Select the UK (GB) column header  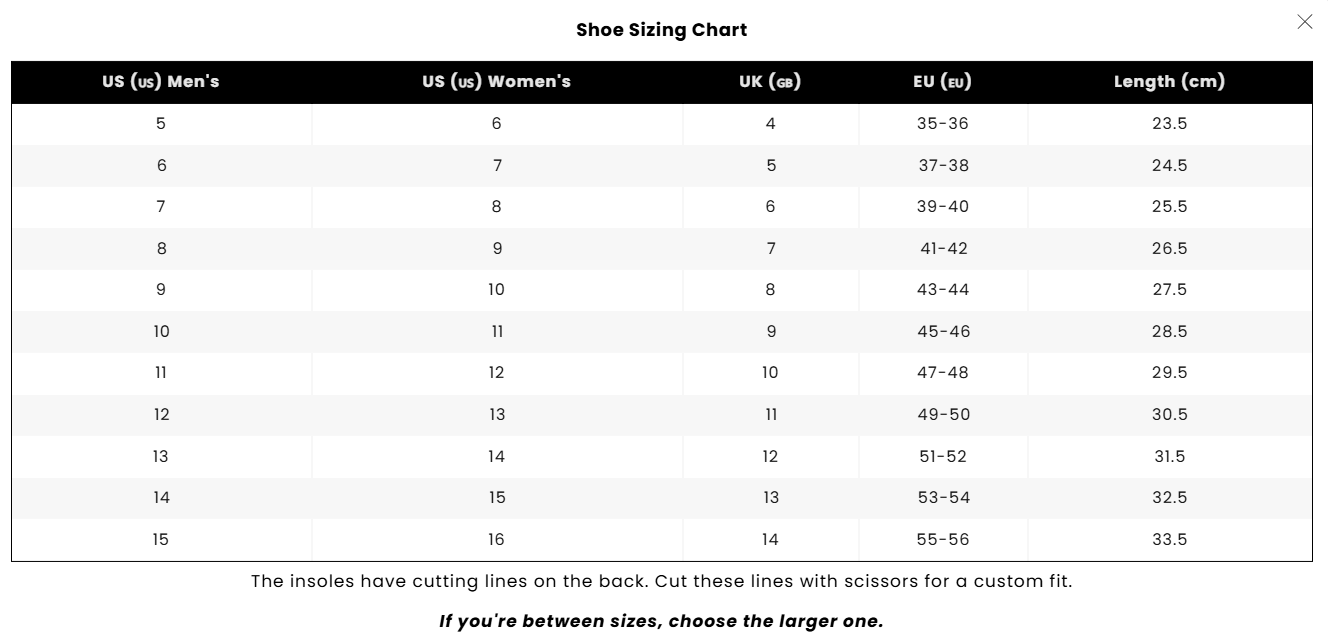click(x=770, y=82)
